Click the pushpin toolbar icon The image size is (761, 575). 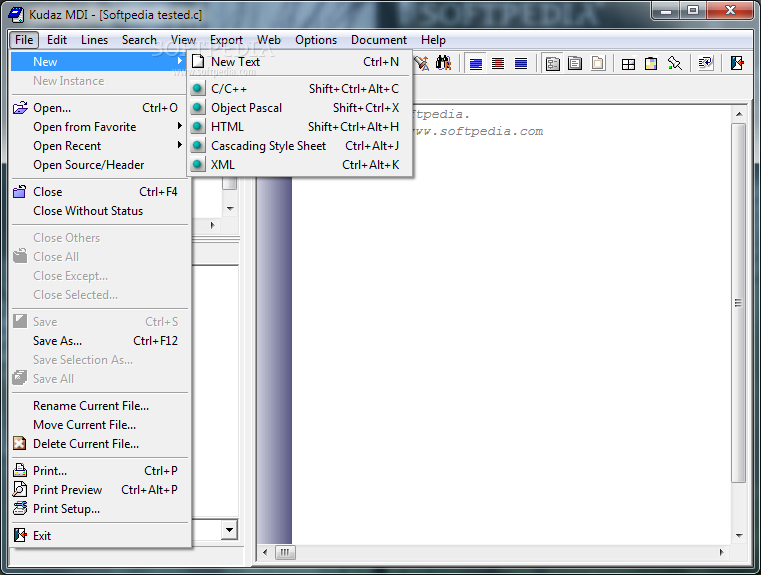tap(674, 64)
